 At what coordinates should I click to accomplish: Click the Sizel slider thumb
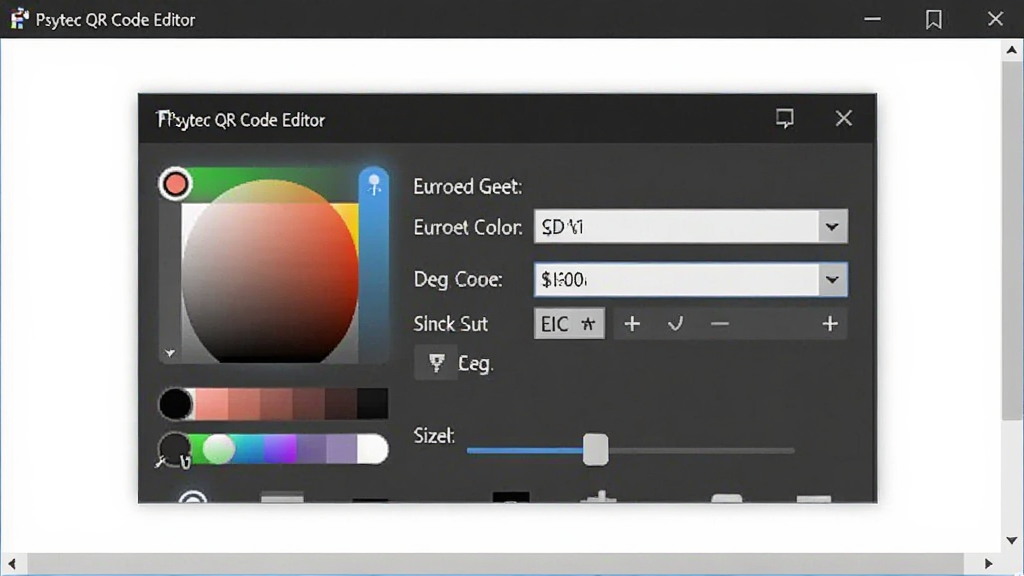pos(596,449)
